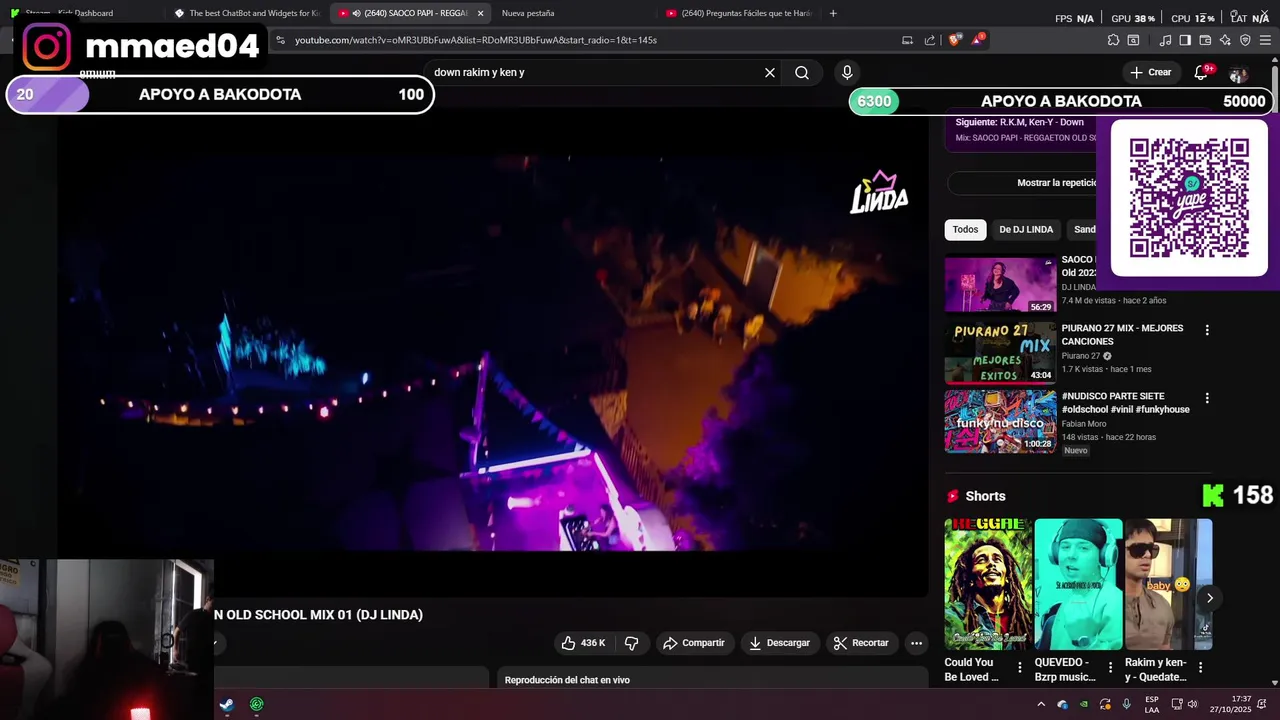
Task: Open Could You Be Loved short
Action: point(988,584)
